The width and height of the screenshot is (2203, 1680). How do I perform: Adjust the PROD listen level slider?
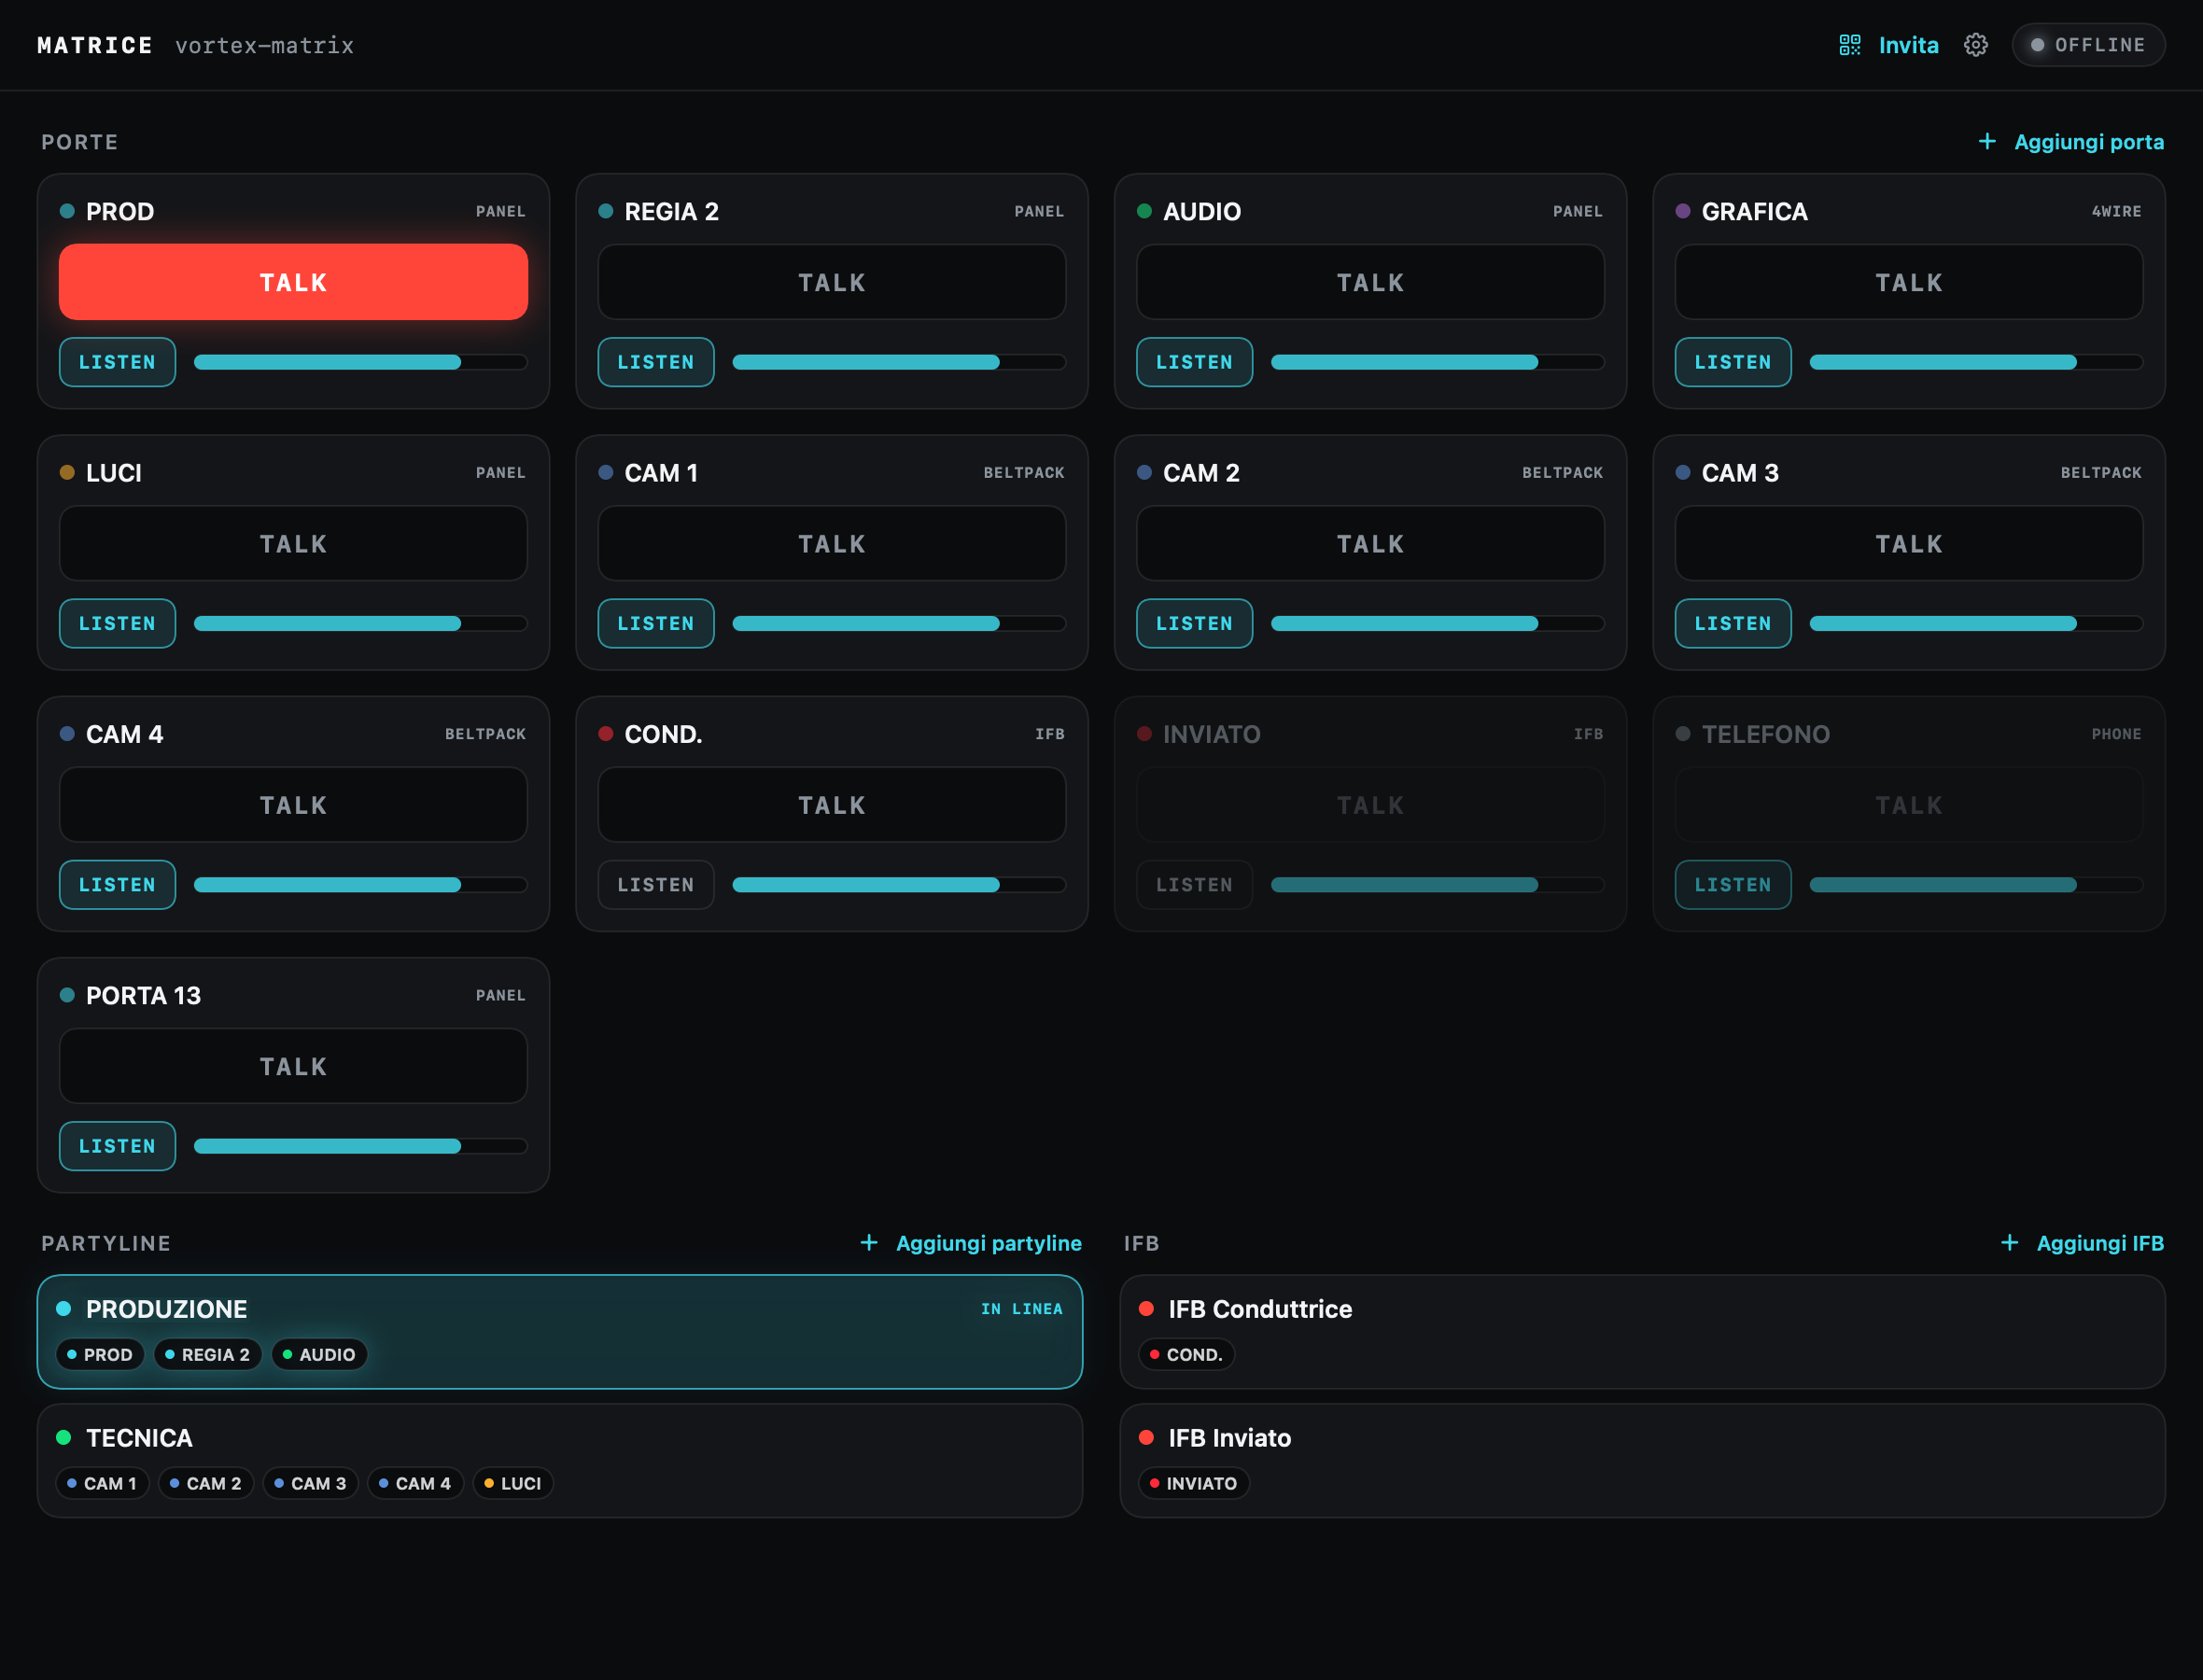click(x=360, y=362)
